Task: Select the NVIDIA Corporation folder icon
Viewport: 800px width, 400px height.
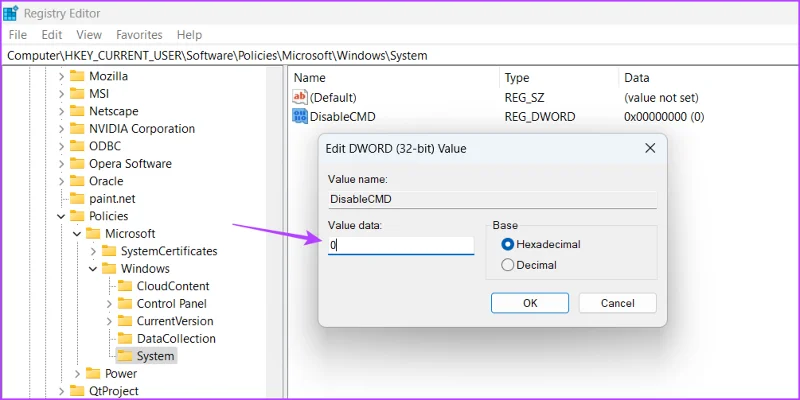Action: [77, 129]
